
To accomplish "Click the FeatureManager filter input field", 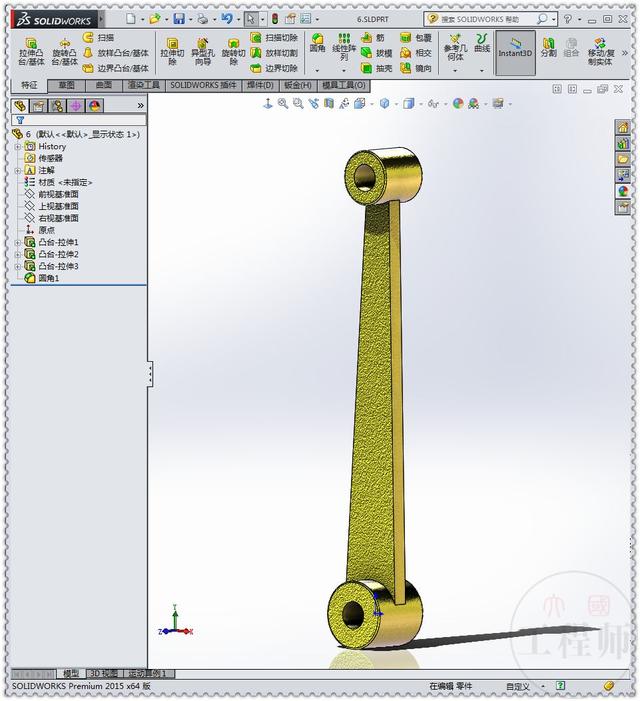I will coord(79,120).
